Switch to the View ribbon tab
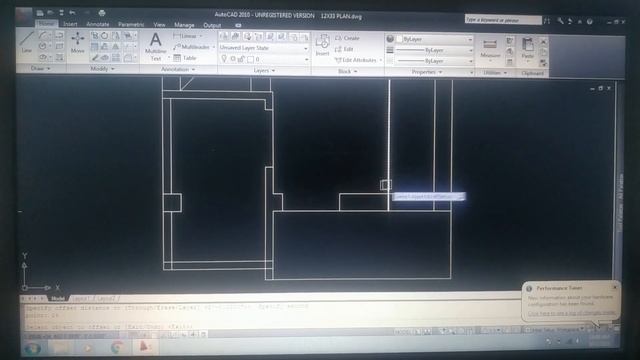 coord(159,25)
